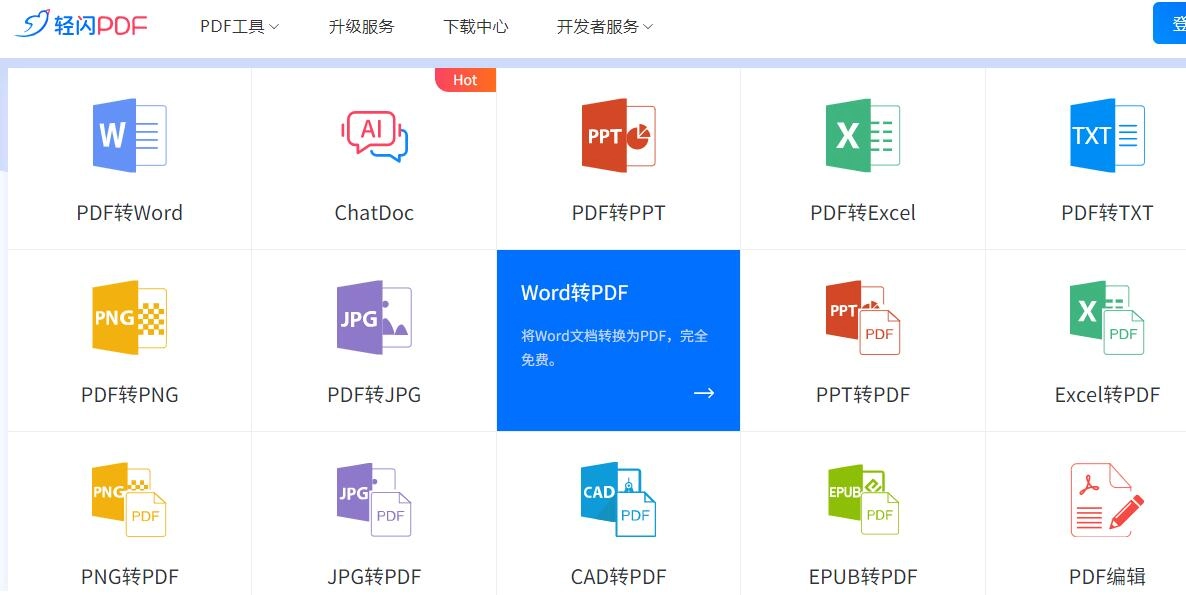Image resolution: width=1186 pixels, height=595 pixels.
Task: Open 下载中心 from the top menu
Action: click(477, 27)
